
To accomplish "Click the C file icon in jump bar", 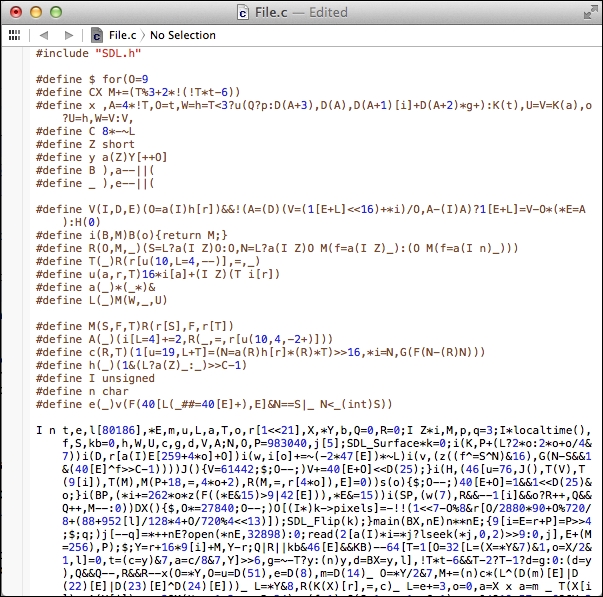I will click(97, 35).
